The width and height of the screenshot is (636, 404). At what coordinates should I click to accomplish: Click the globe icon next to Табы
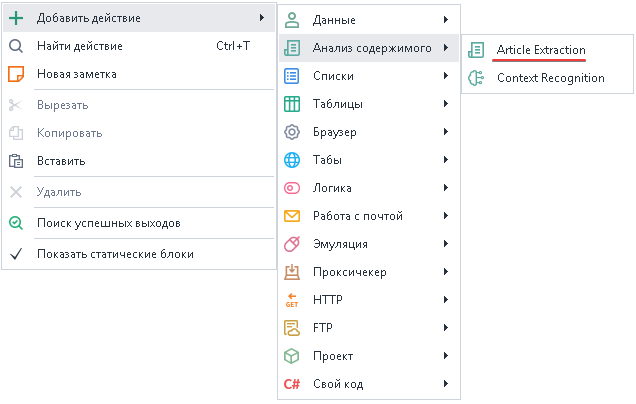(292, 160)
